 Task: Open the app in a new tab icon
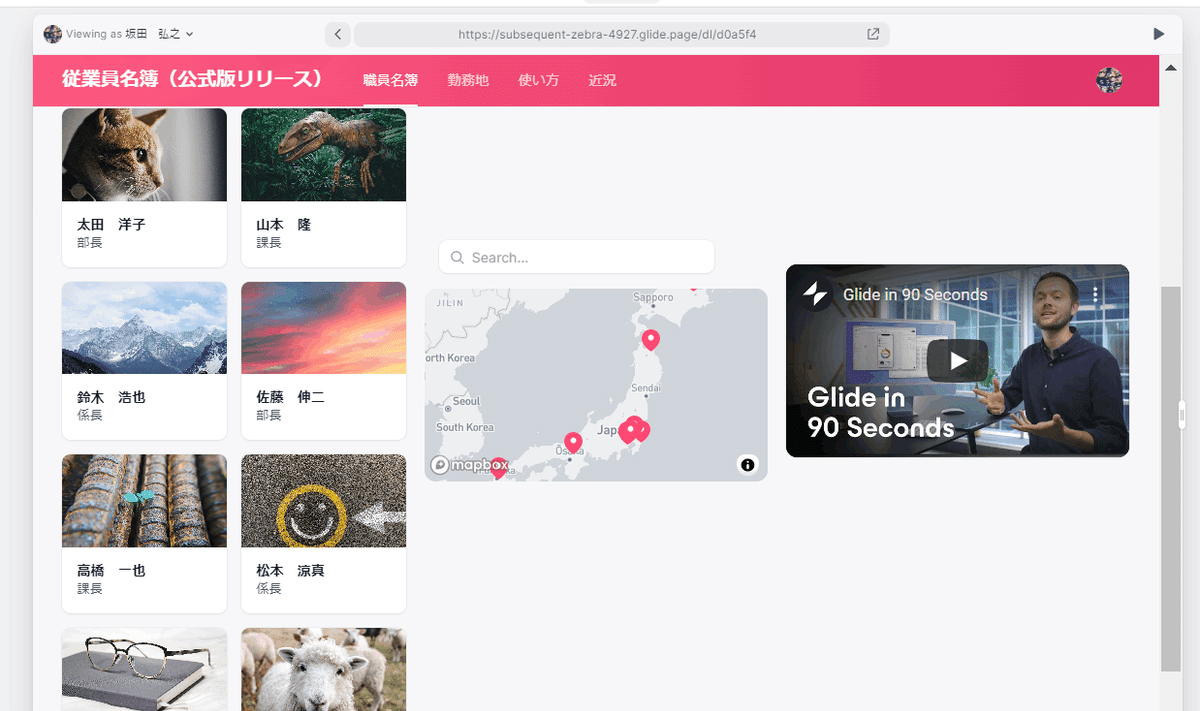(x=873, y=34)
